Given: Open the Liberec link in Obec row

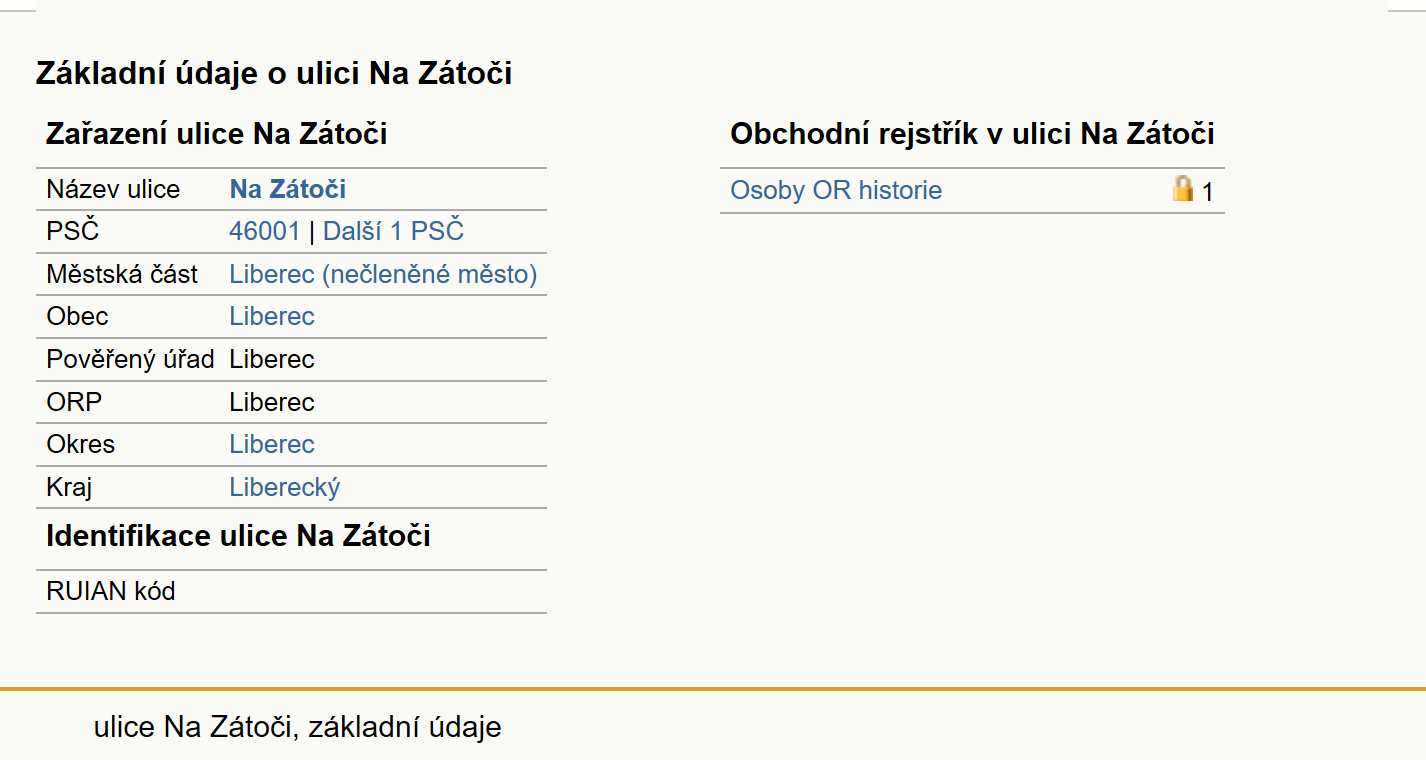Looking at the screenshot, I should point(272,316).
